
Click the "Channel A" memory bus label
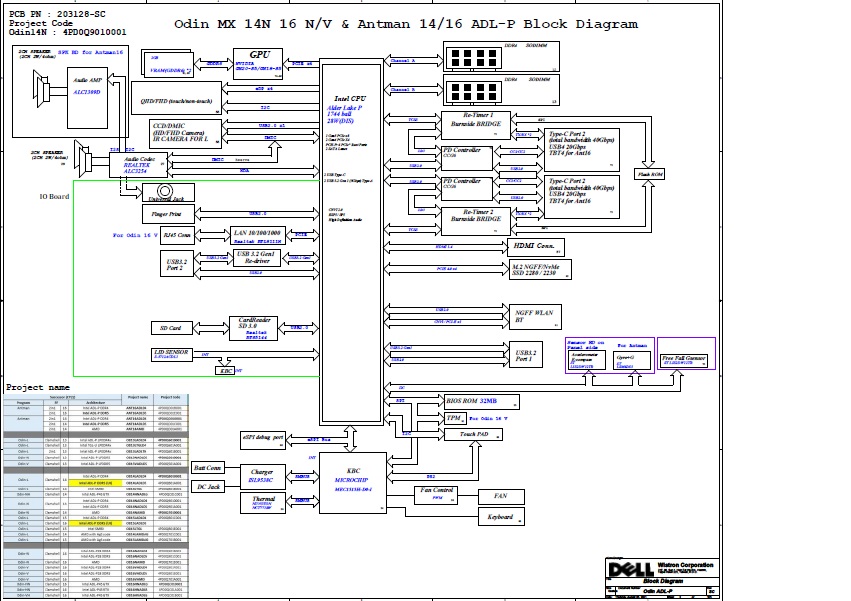click(403, 61)
